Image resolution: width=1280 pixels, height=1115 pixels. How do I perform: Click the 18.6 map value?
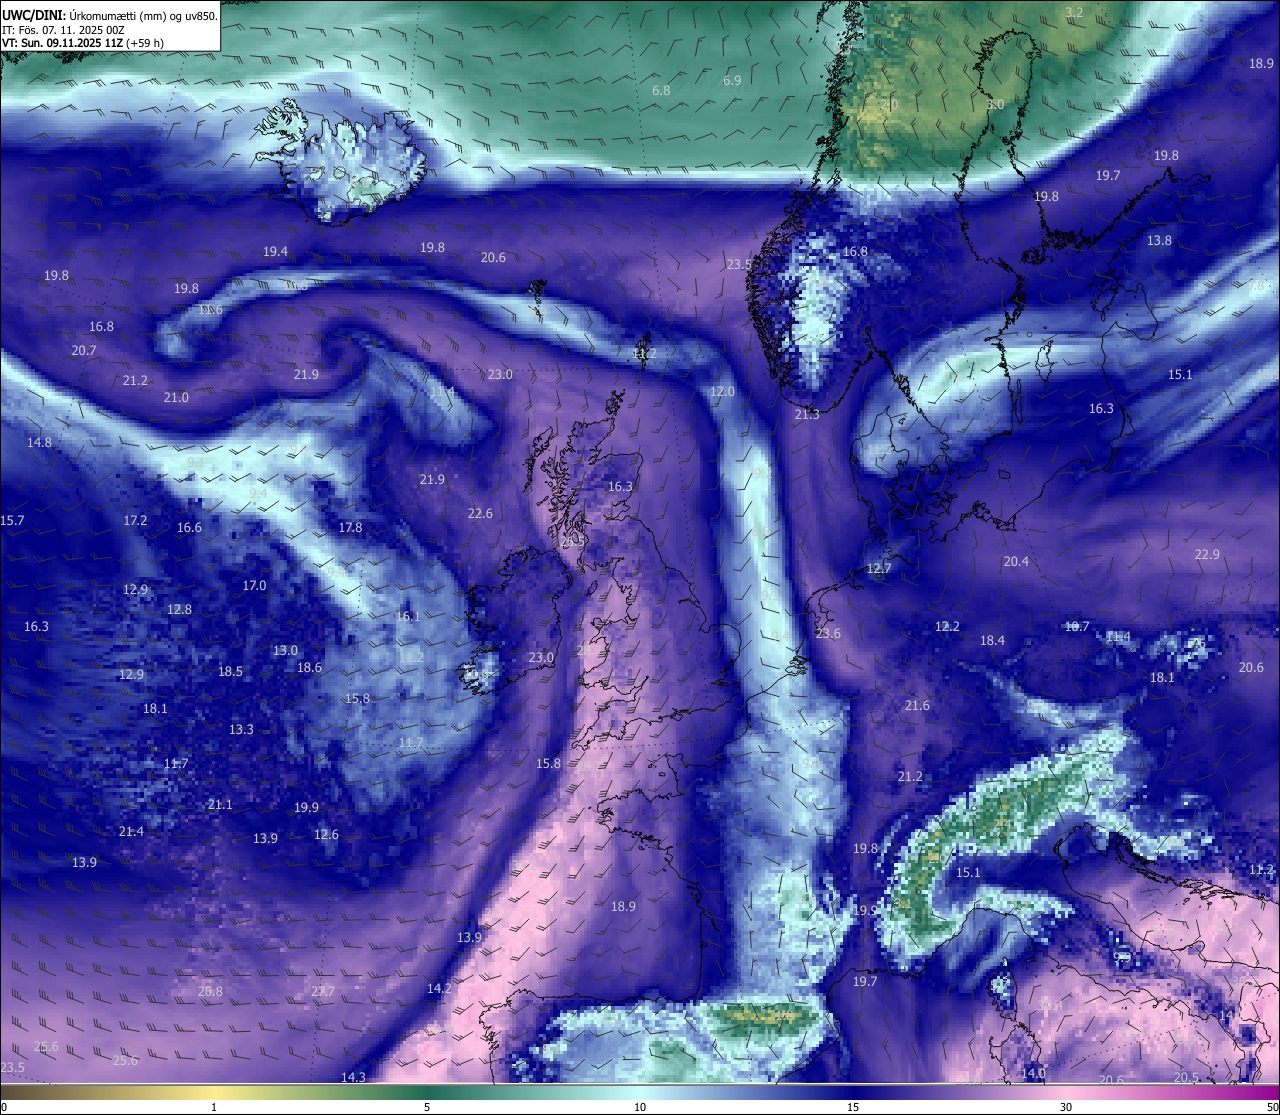coord(309,667)
